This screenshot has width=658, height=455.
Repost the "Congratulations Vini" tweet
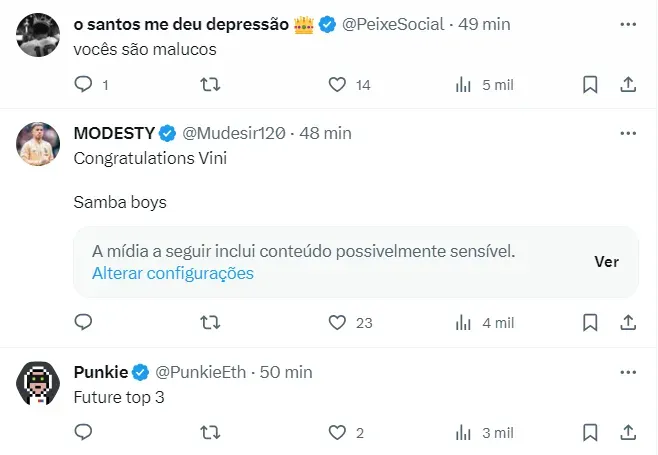click(210, 323)
